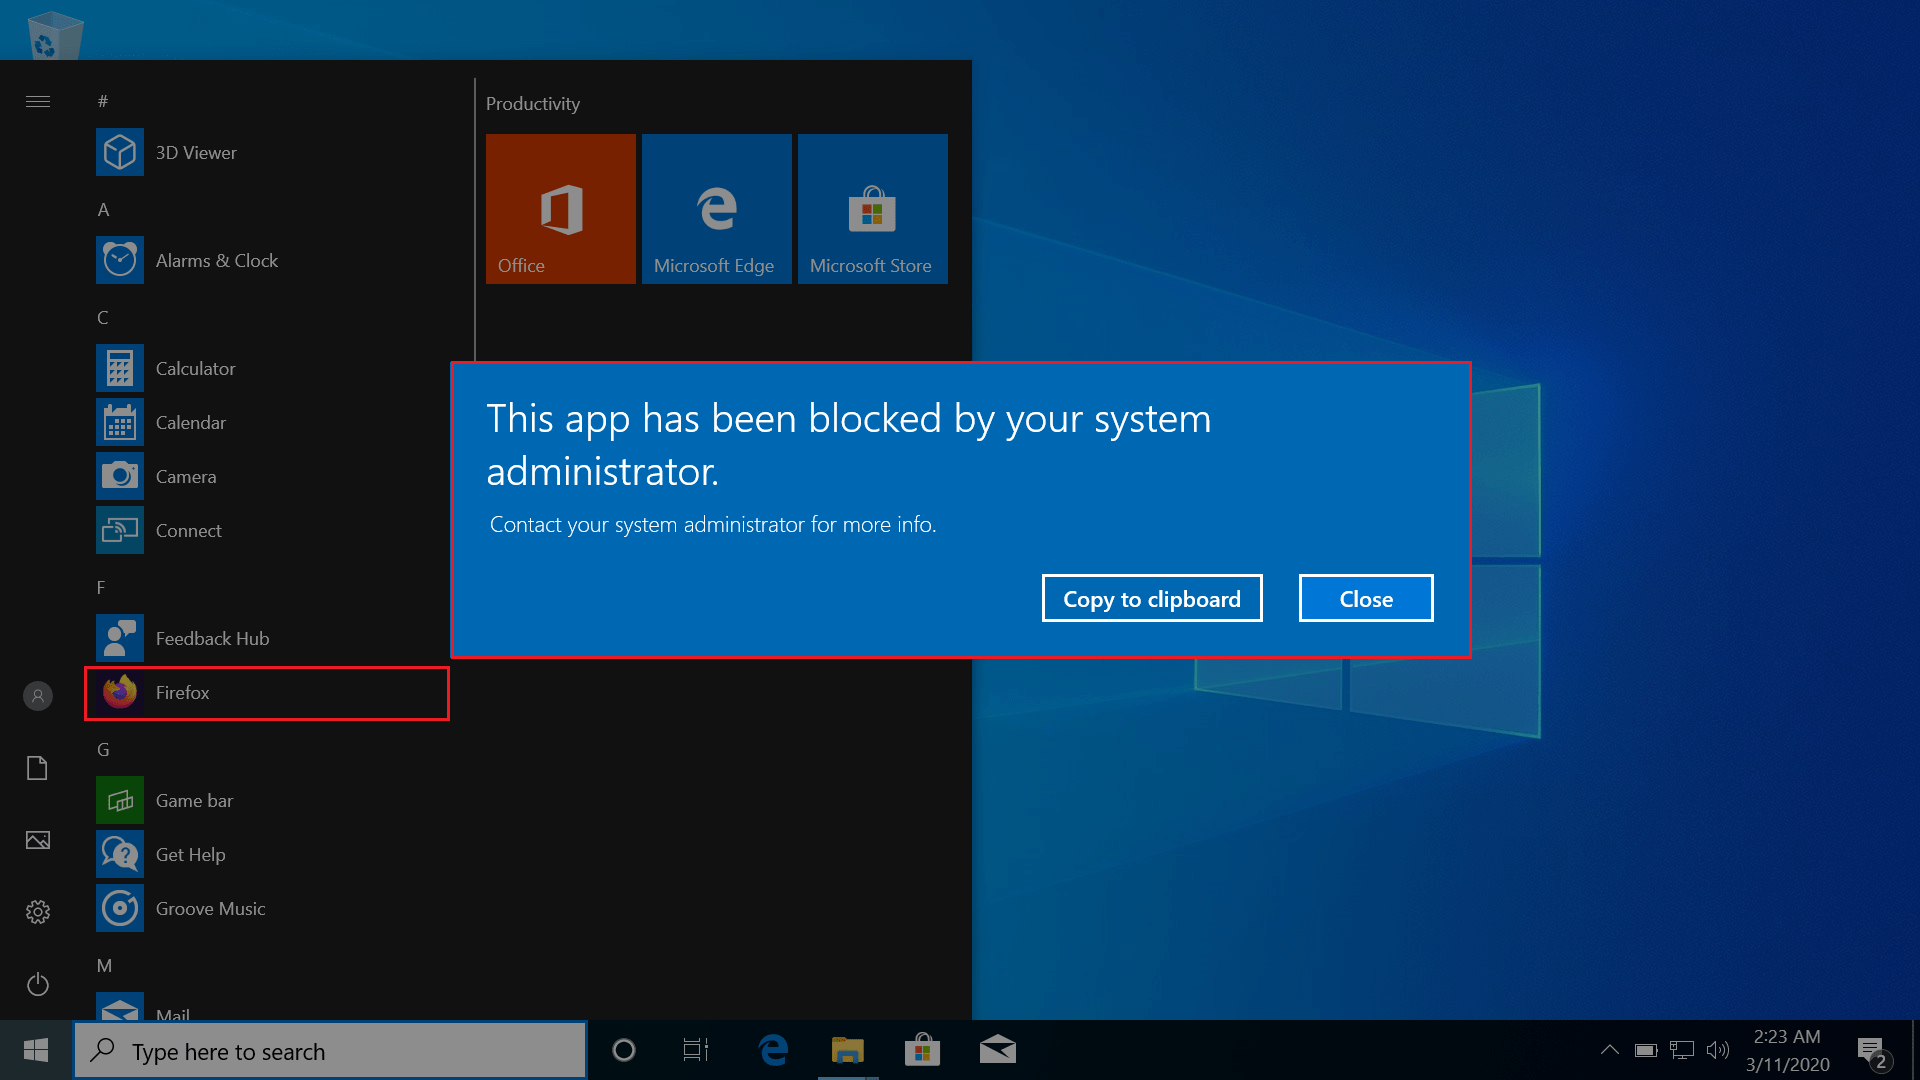The width and height of the screenshot is (1920, 1080).
Task: Open the Get Help app
Action: 266,854
